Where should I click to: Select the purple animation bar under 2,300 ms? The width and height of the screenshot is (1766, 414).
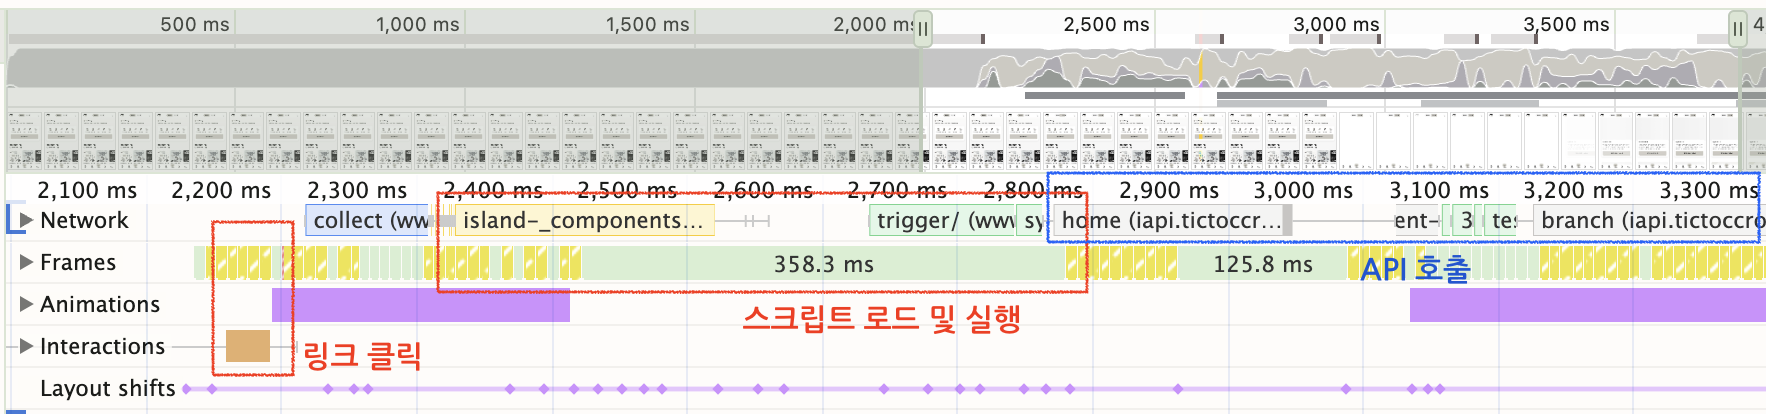pyautogui.click(x=421, y=305)
